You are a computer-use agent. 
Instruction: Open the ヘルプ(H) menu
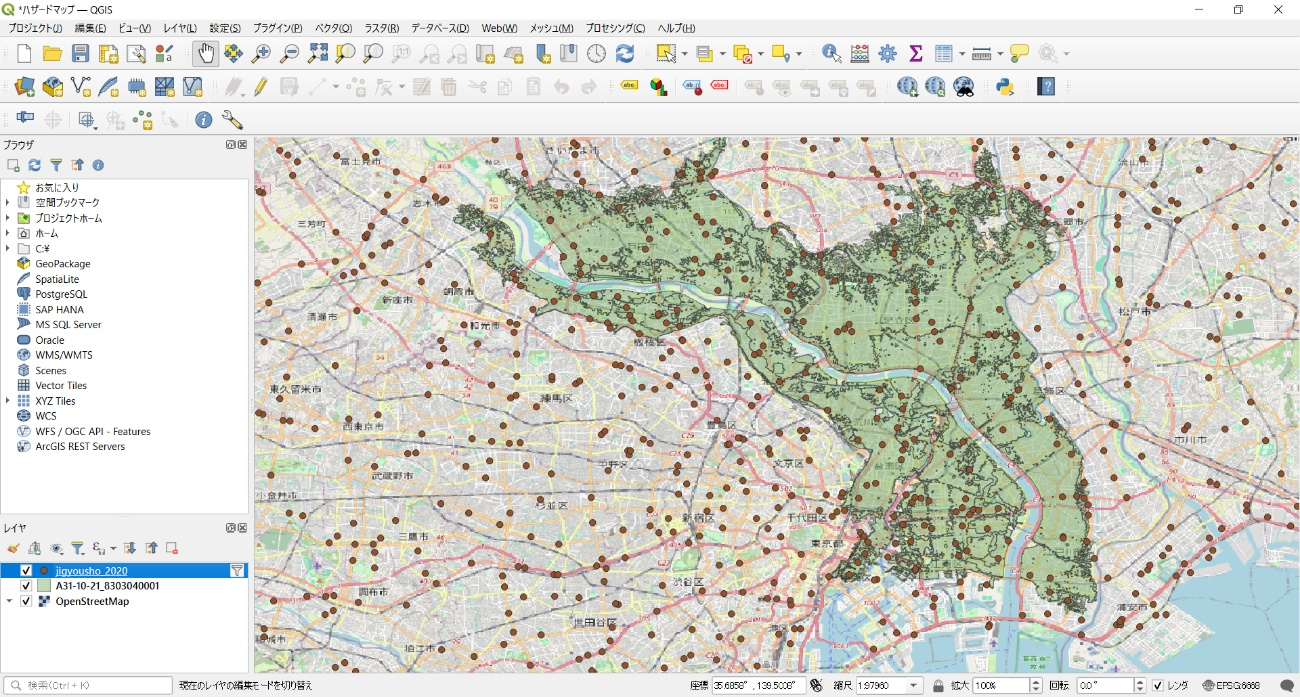tap(676, 28)
